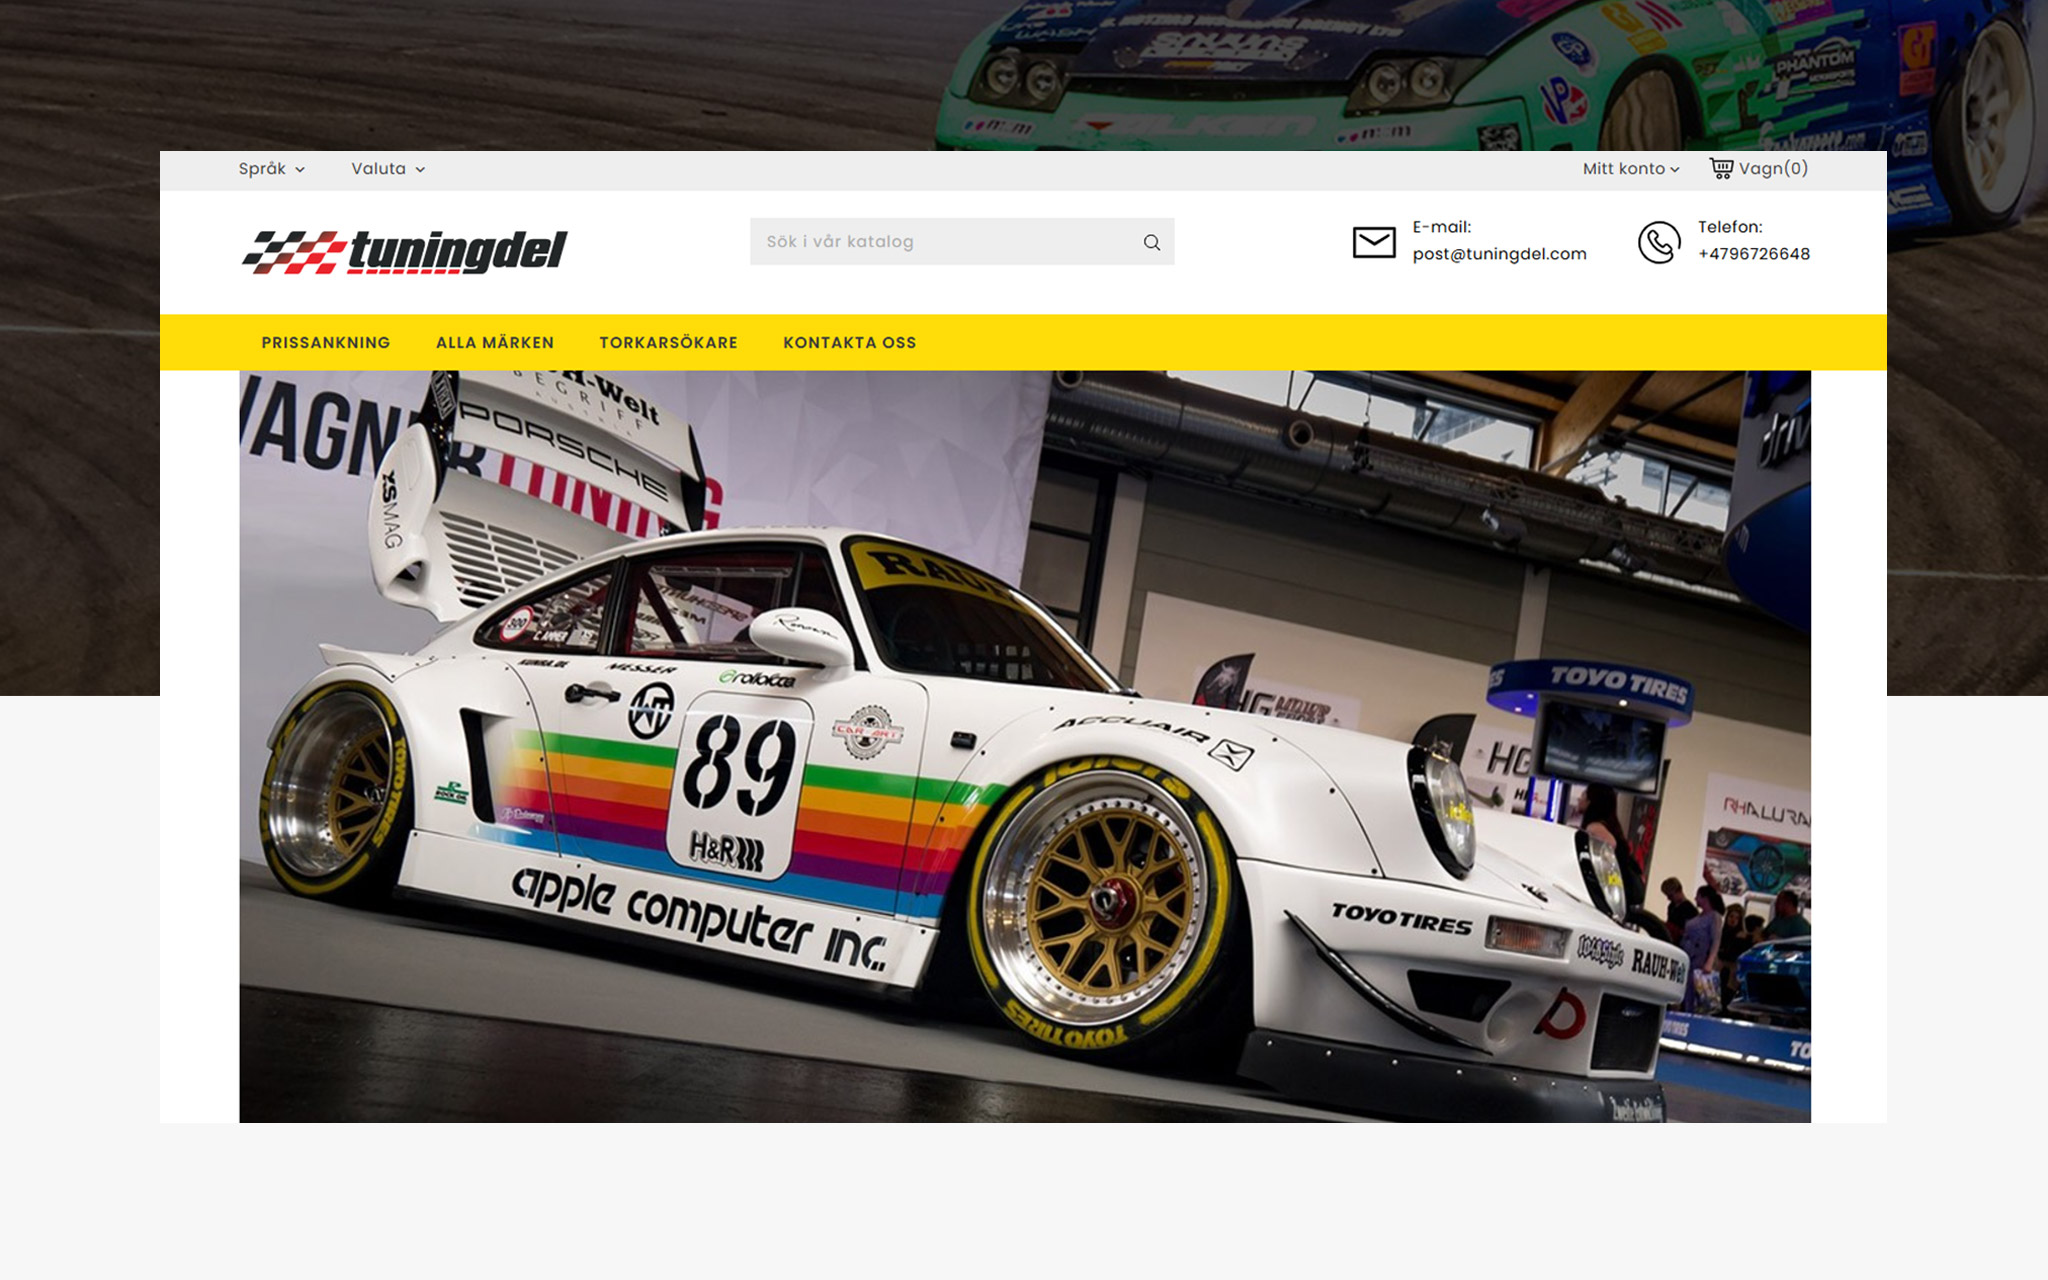
Task: Click the tuningdel logo
Action: (x=404, y=252)
